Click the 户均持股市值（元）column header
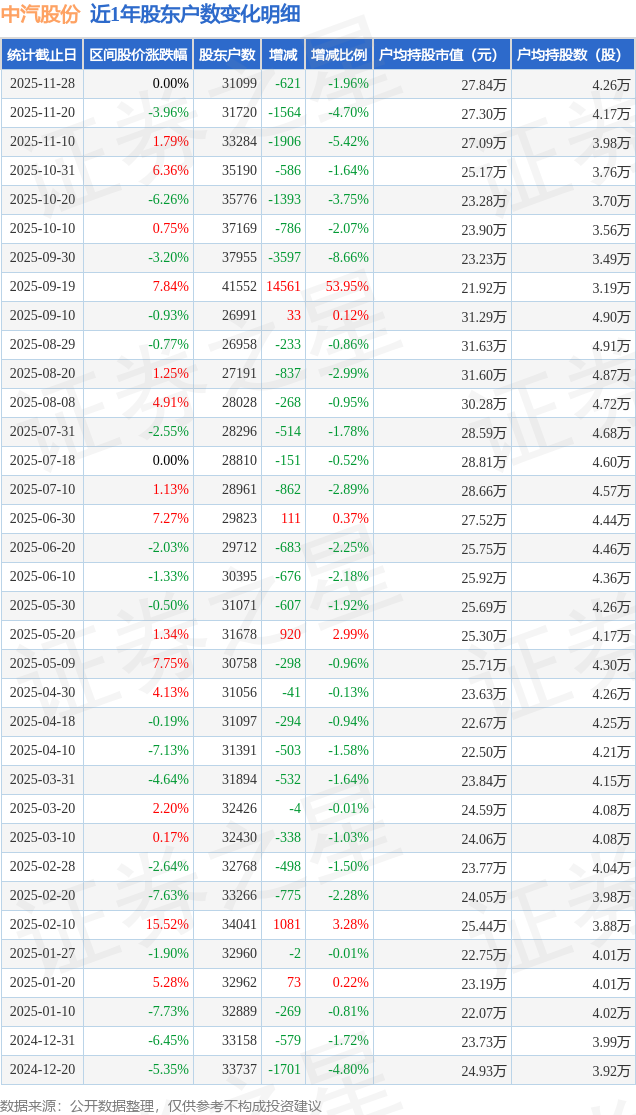This screenshot has width=636, height=1115. (441, 55)
